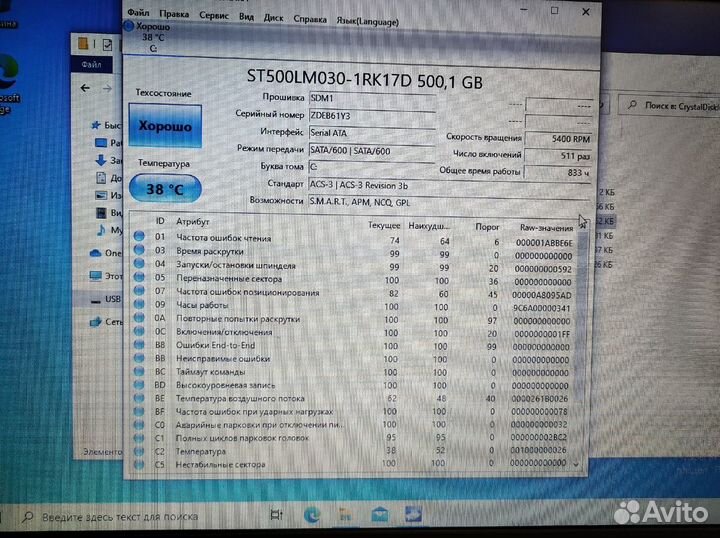Open the Файл tab in the Explorer window
This screenshot has width=720, height=538.
[x=91, y=65]
